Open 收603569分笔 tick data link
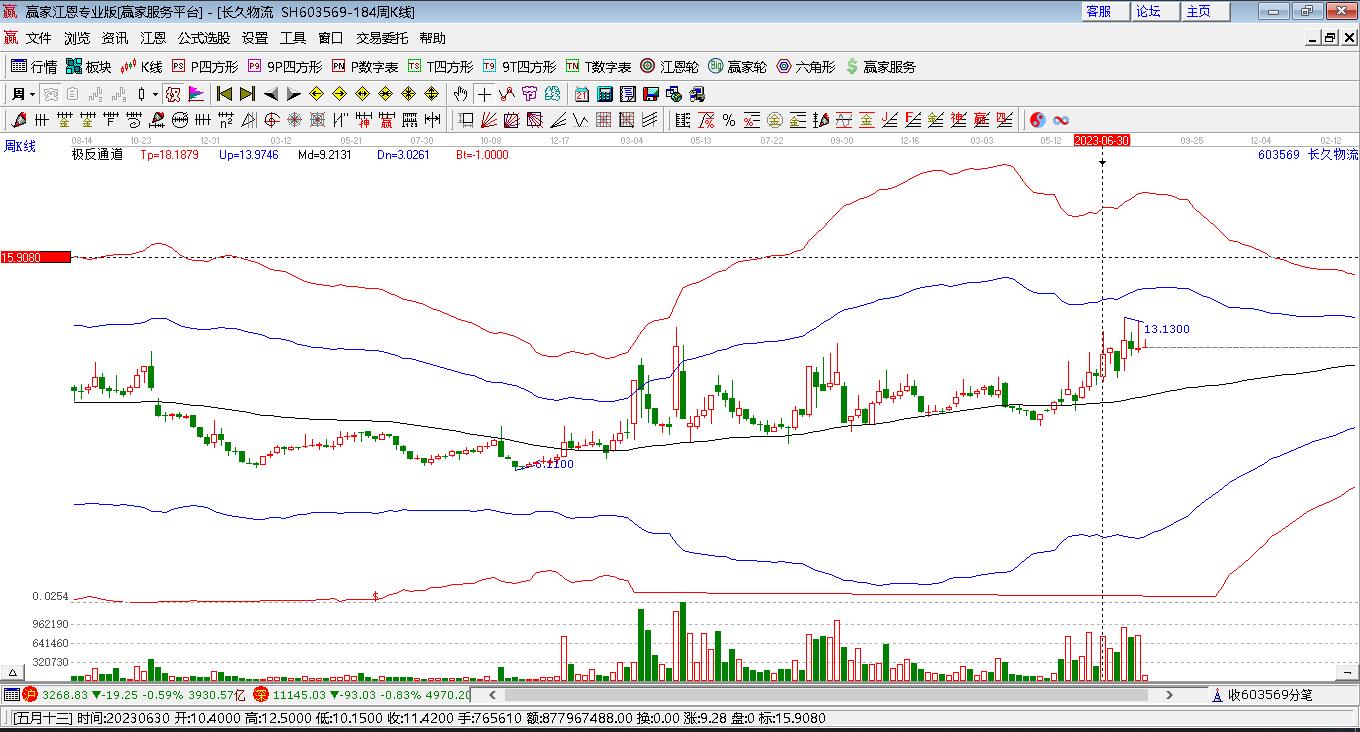Viewport: 1360px width, 732px height. (x=1262, y=694)
